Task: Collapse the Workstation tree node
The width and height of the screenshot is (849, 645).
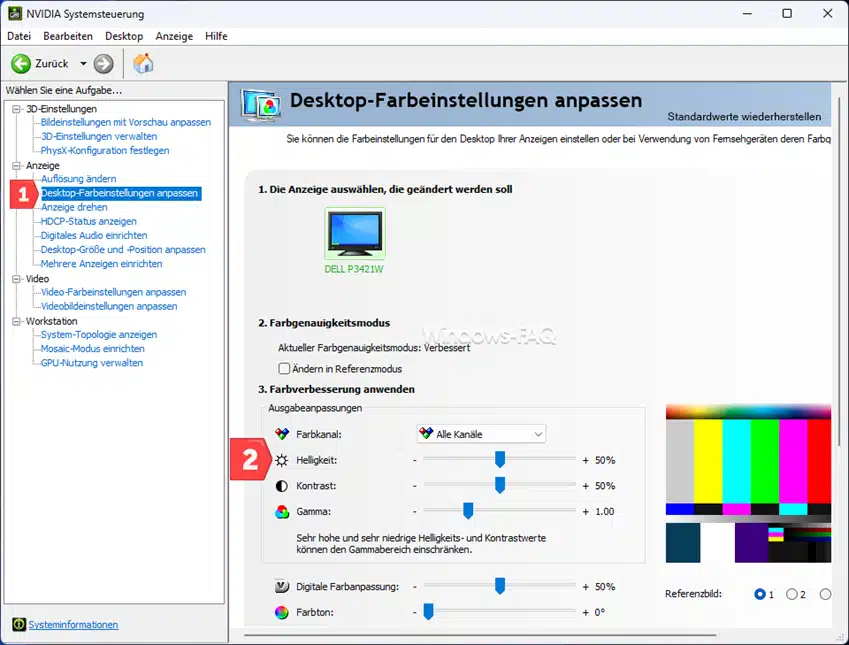Action: point(16,321)
